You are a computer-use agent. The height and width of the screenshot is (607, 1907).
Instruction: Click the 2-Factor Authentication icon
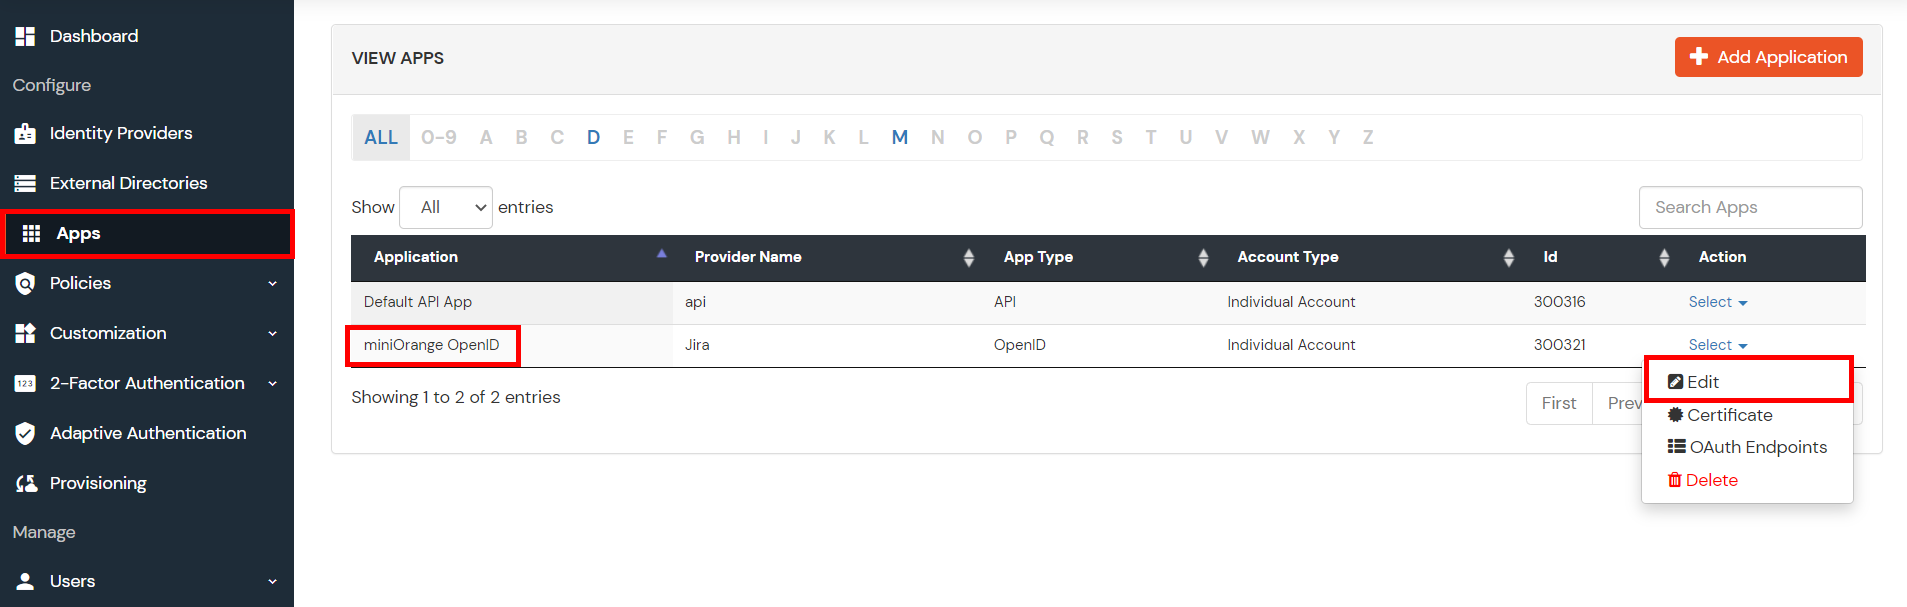[x=25, y=383]
